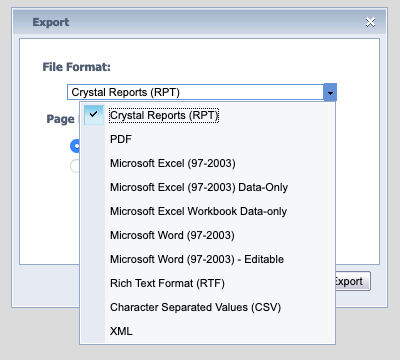Pick Character Separated Values (CSV)
The height and width of the screenshot is (360, 400).
pos(207,307)
